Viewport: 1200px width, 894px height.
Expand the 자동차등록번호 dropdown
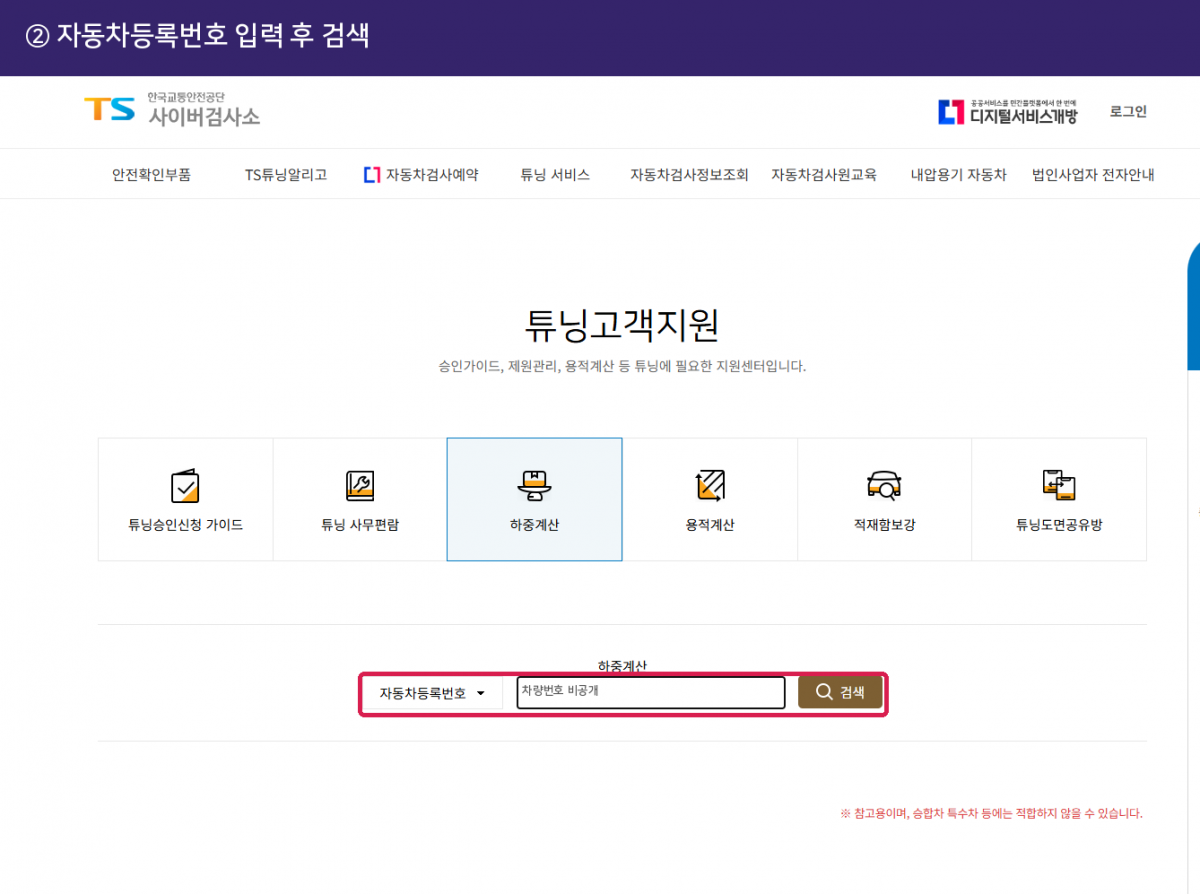[x=432, y=693]
